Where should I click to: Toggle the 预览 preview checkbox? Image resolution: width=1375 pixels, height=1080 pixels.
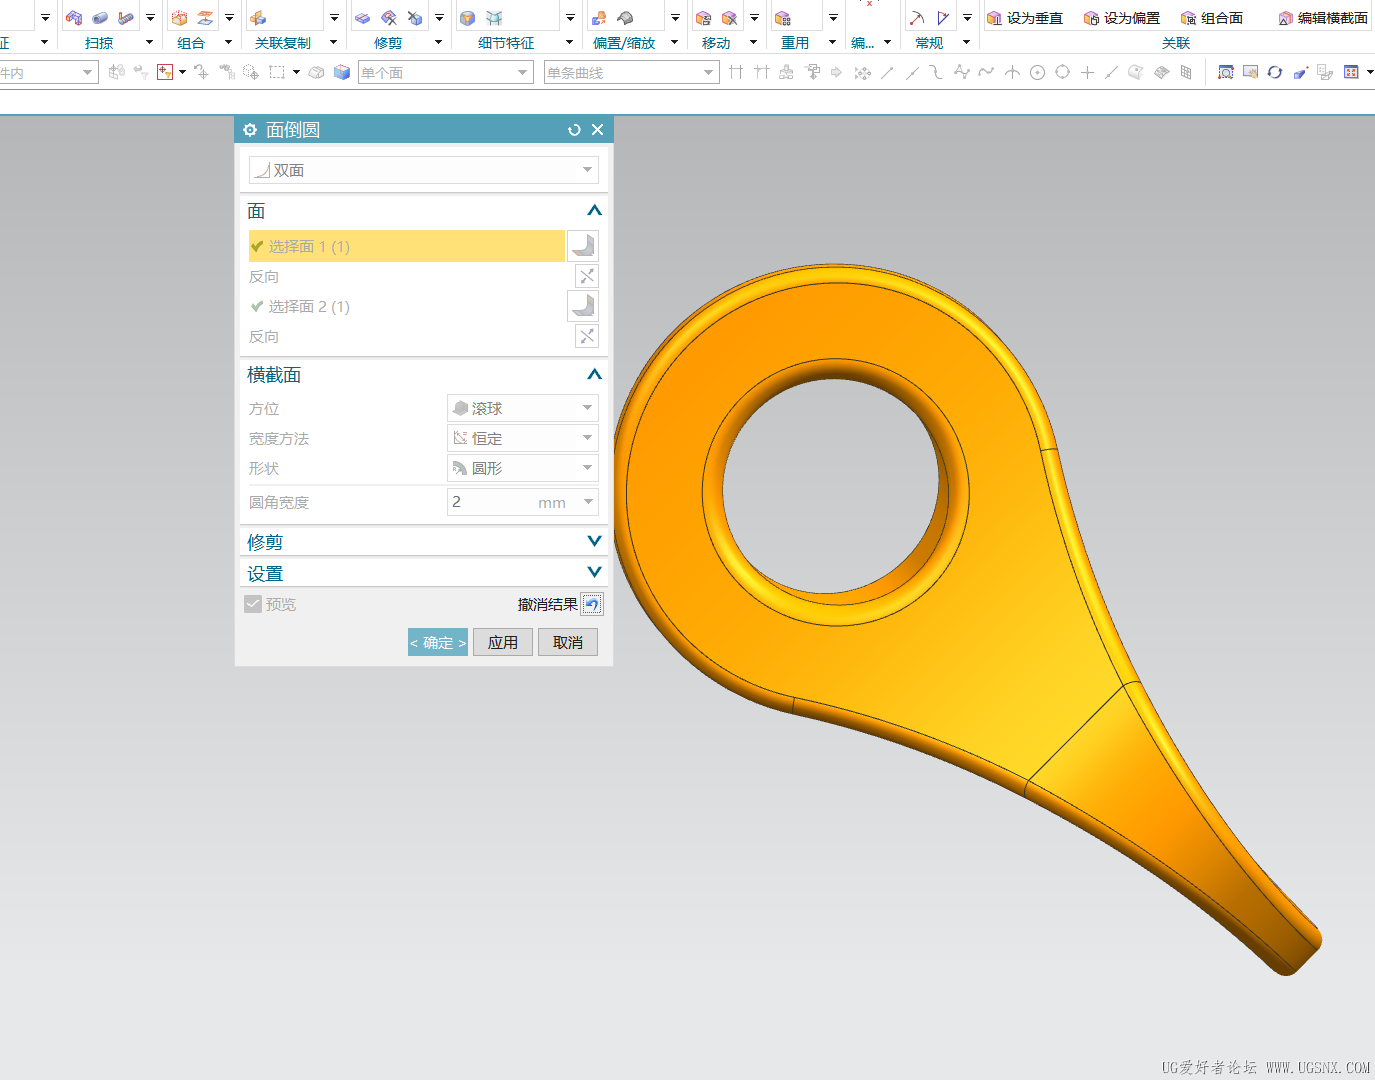tap(253, 604)
